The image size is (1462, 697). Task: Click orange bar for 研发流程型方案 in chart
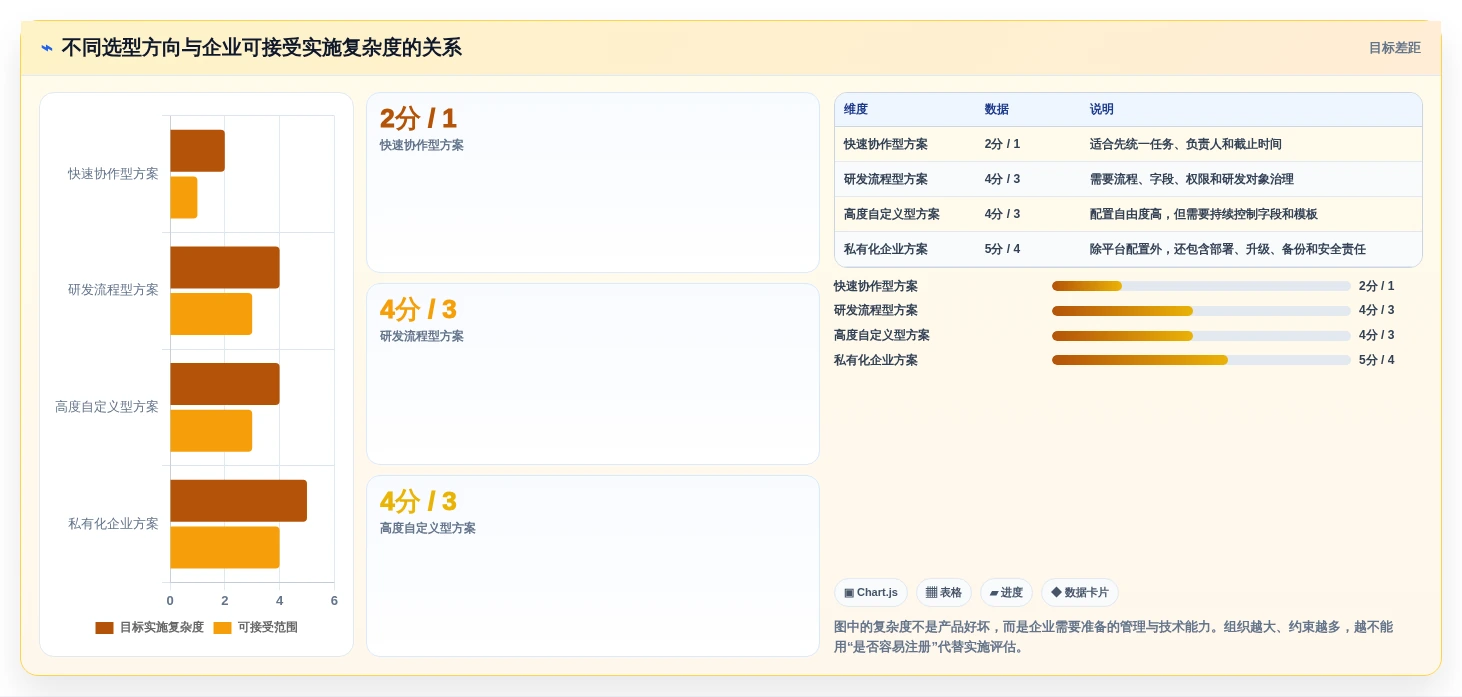click(211, 314)
